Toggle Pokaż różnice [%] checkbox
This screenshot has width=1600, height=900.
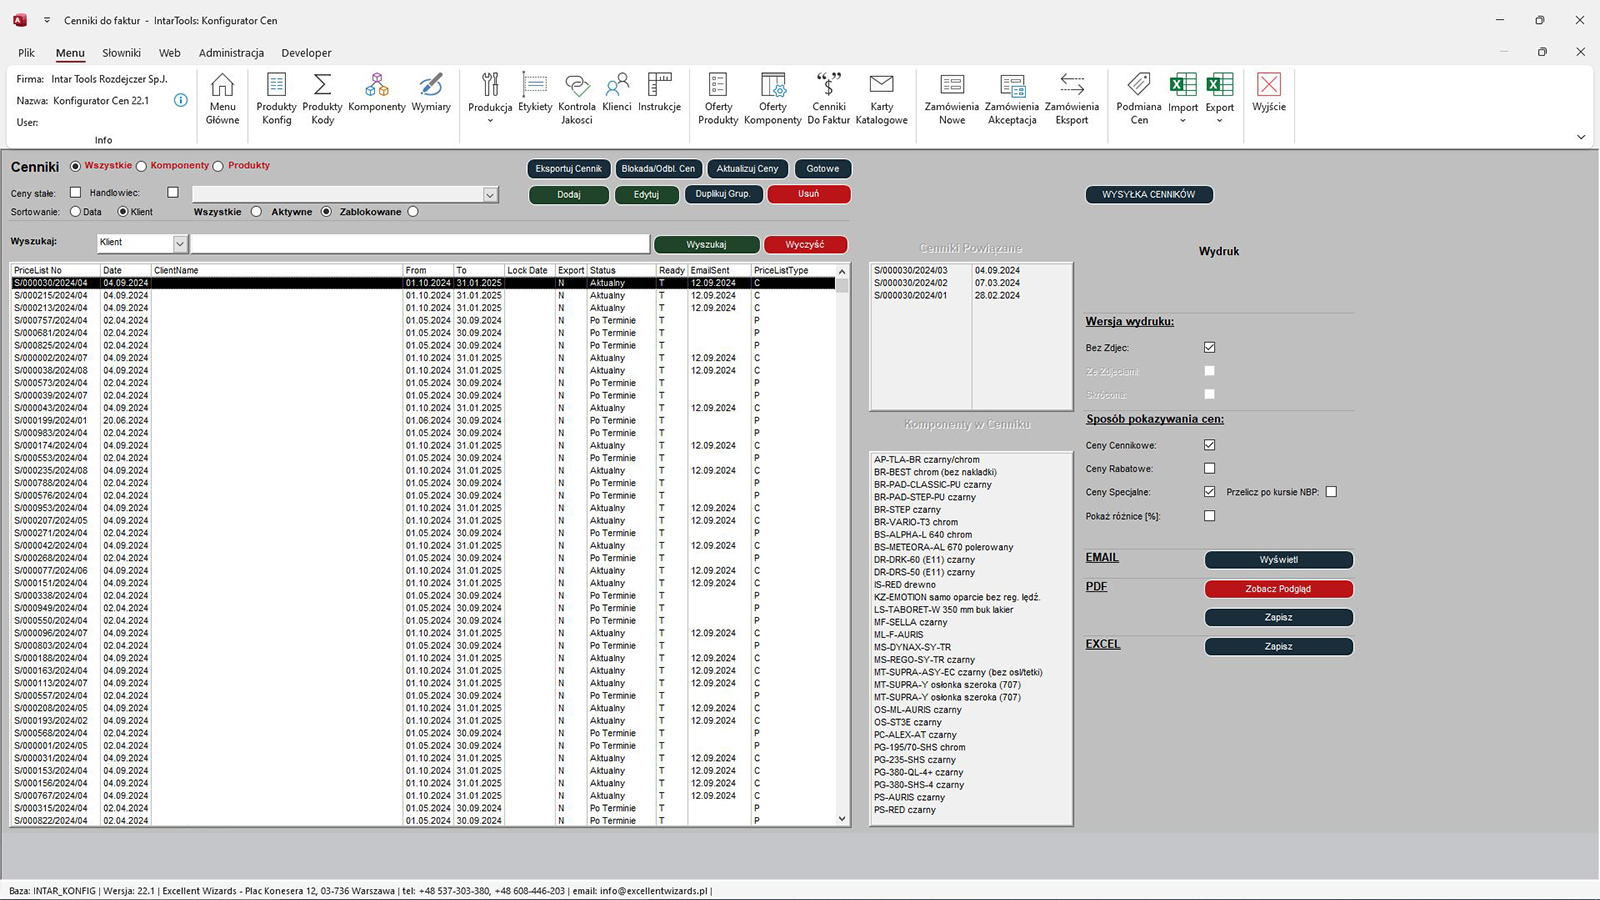(x=1210, y=516)
